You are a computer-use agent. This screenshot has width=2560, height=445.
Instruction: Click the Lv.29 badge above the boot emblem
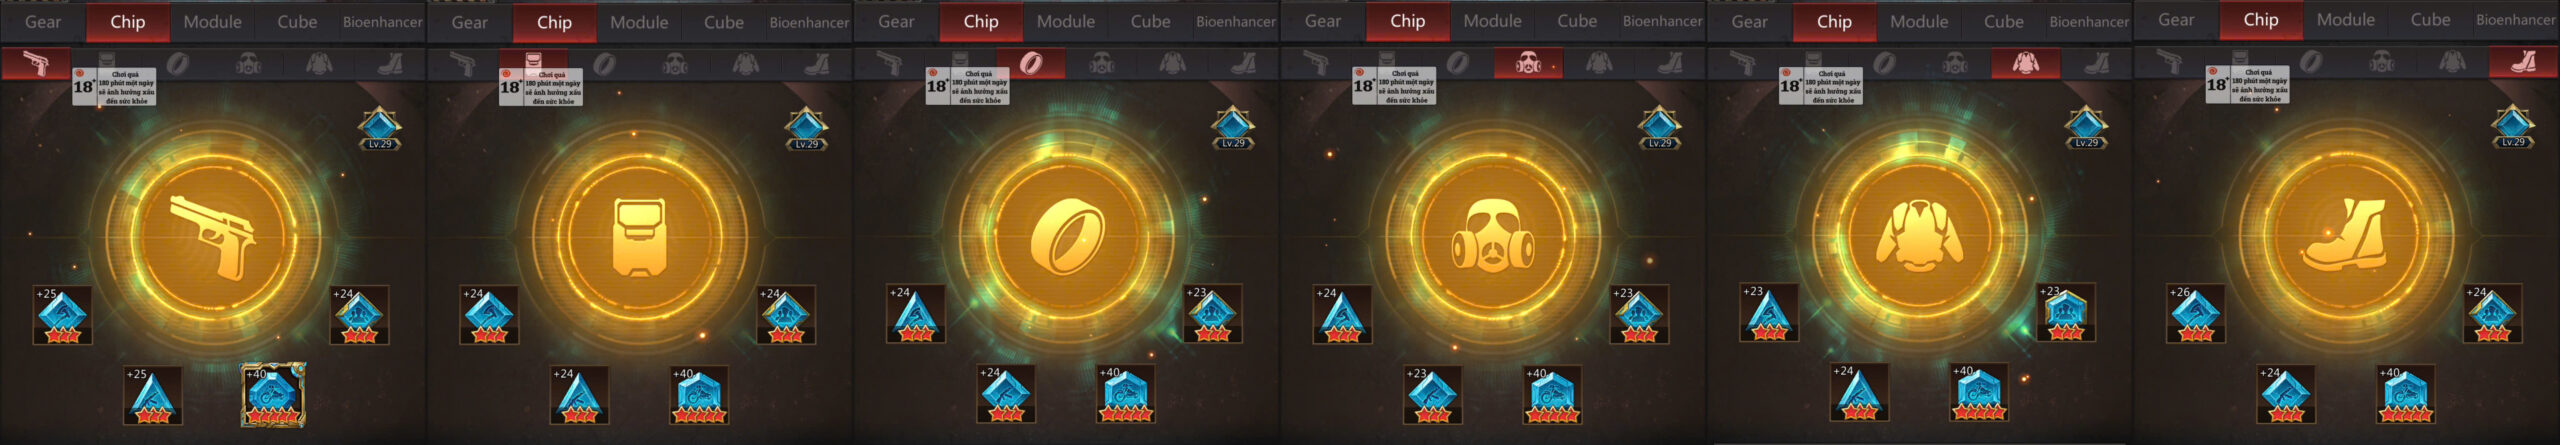pyautogui.click(x=2513, y=128)
